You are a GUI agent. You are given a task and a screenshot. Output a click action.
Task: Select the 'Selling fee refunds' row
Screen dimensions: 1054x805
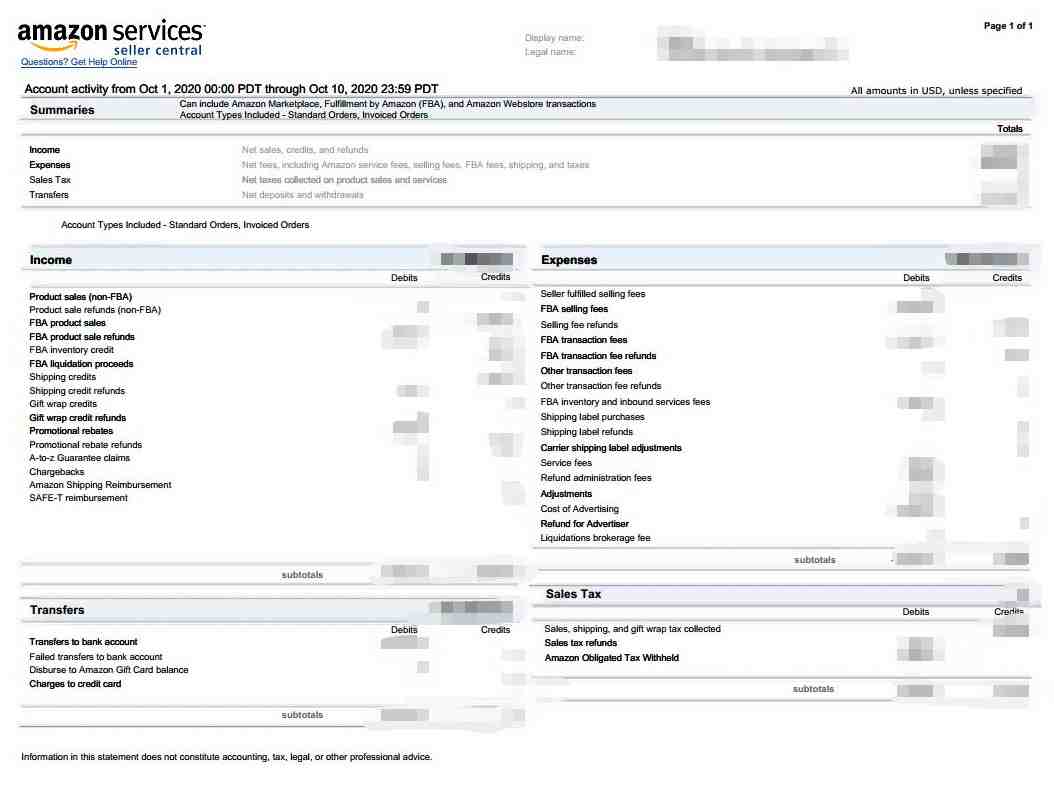(579, 325)
